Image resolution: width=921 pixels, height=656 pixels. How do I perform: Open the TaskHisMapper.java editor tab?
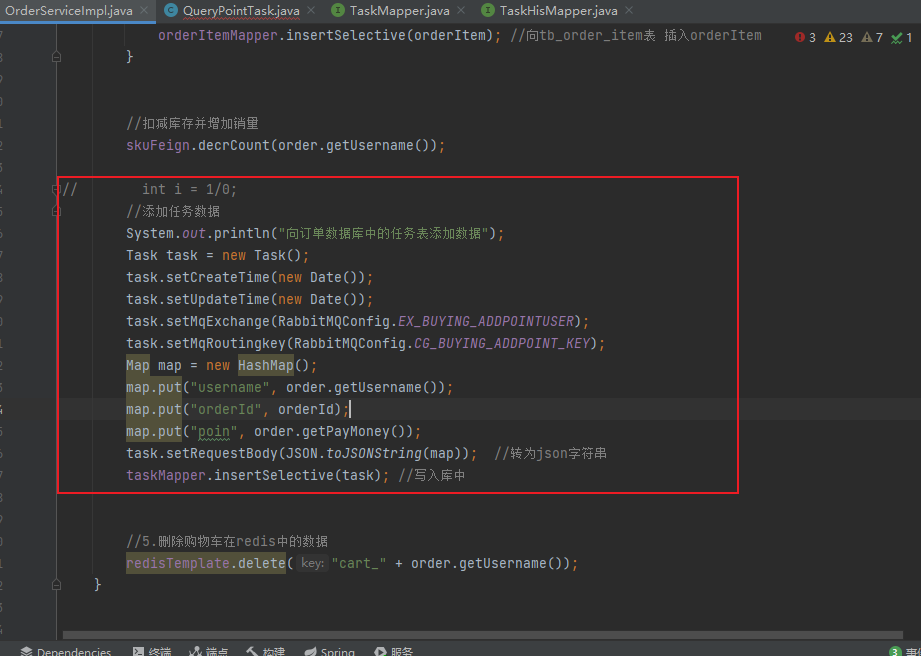[559, 10]
